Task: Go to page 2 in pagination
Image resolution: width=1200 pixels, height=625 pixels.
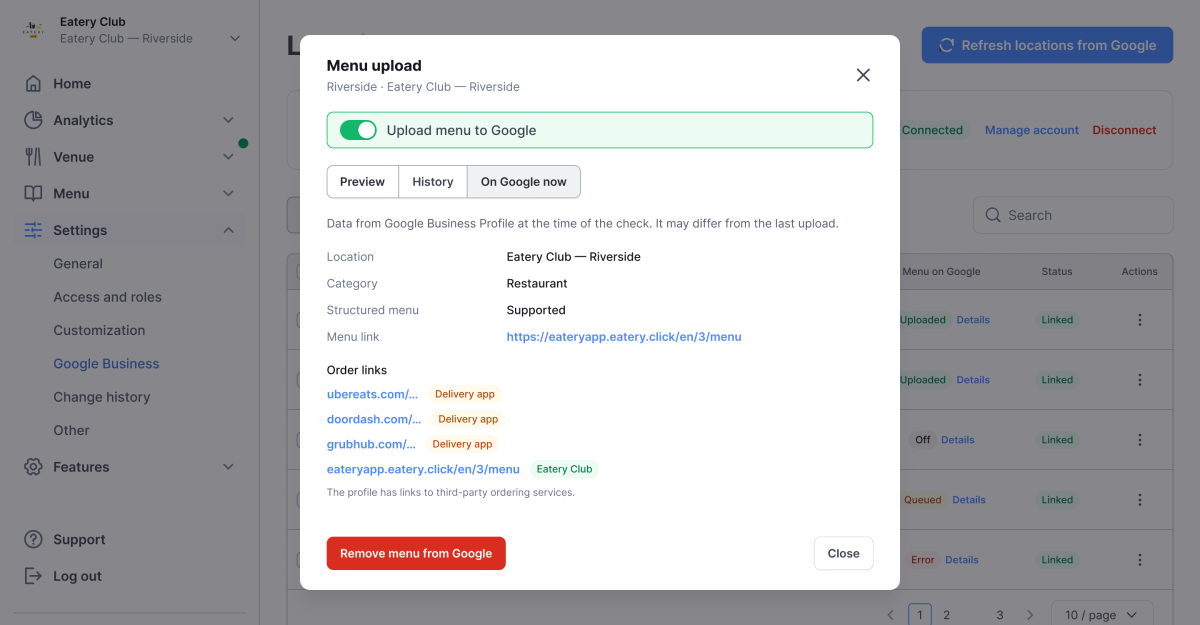Action: (x=946, y=615)
